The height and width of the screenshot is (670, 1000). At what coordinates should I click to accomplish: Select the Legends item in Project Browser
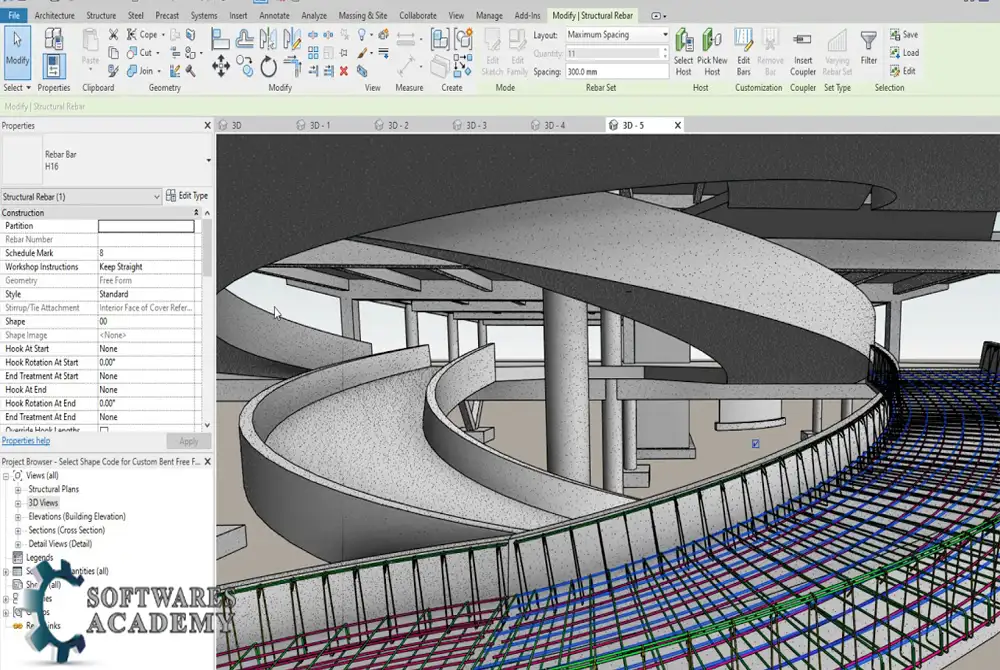40,558
